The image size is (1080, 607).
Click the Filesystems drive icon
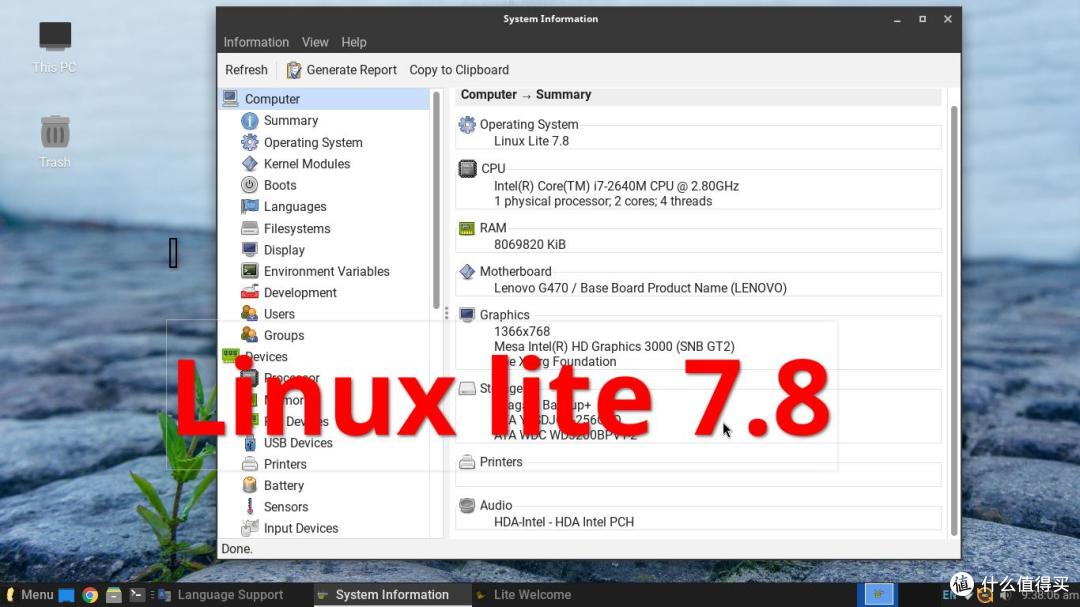point(249,228)
